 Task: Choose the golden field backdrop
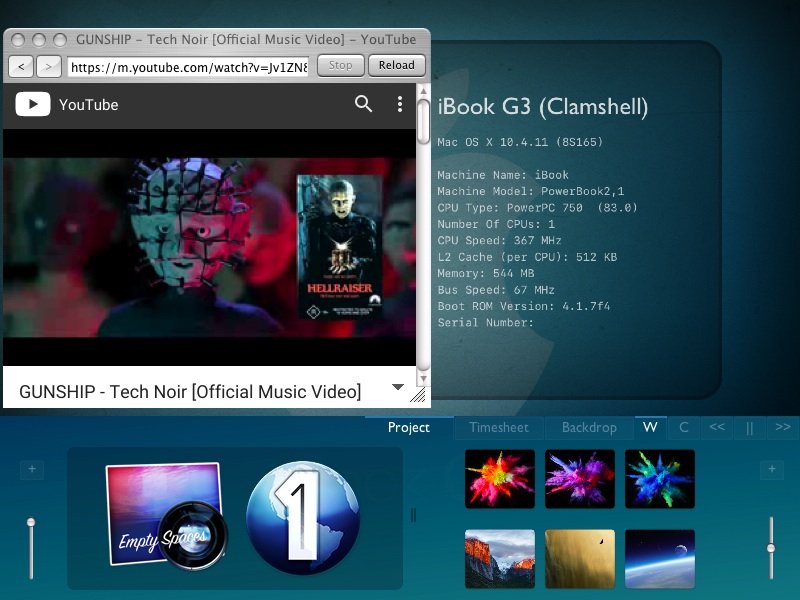coord(580,559)
